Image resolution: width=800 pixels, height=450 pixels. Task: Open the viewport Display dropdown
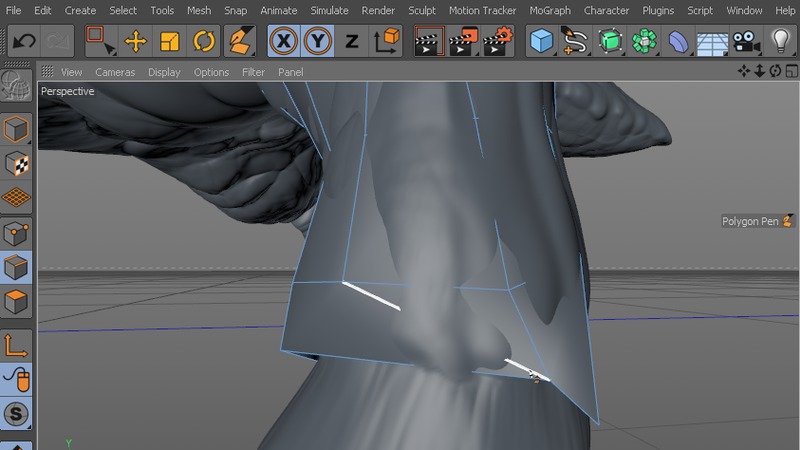pyautogui.click(x=164, y=72)
